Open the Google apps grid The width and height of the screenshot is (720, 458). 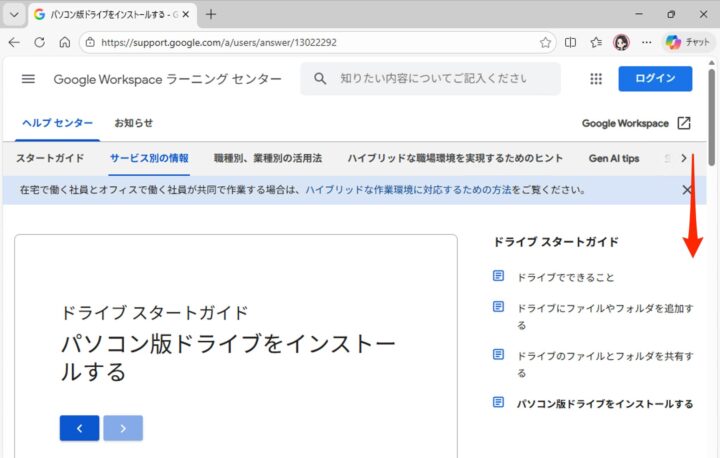tap(596, 80)
